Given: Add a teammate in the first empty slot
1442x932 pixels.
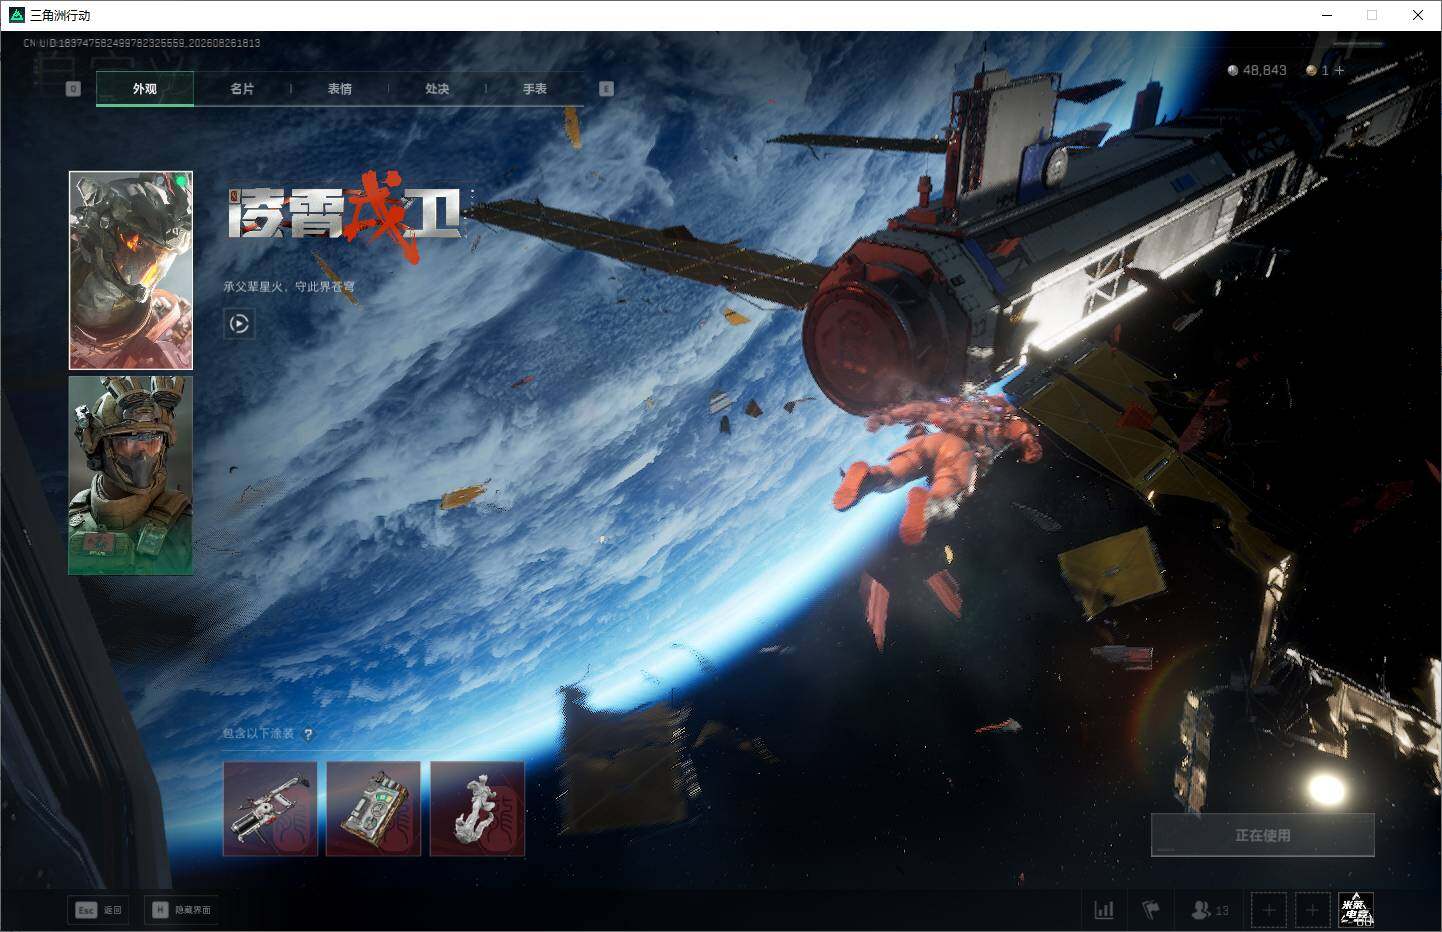Looking at the screenshot, I should 1269,910.
